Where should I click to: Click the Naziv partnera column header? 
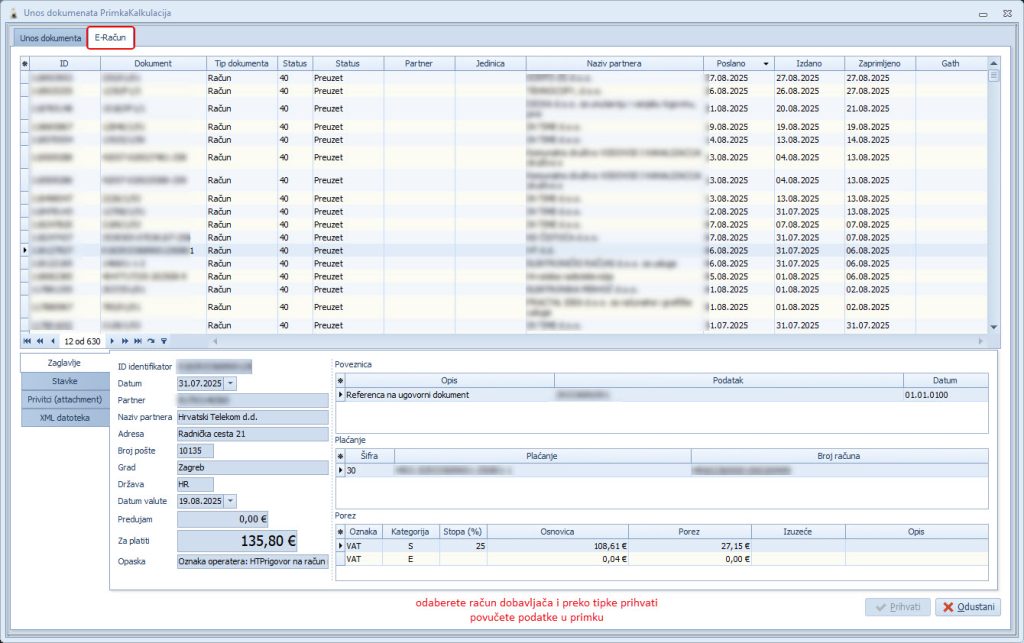[x=614, y=63]
